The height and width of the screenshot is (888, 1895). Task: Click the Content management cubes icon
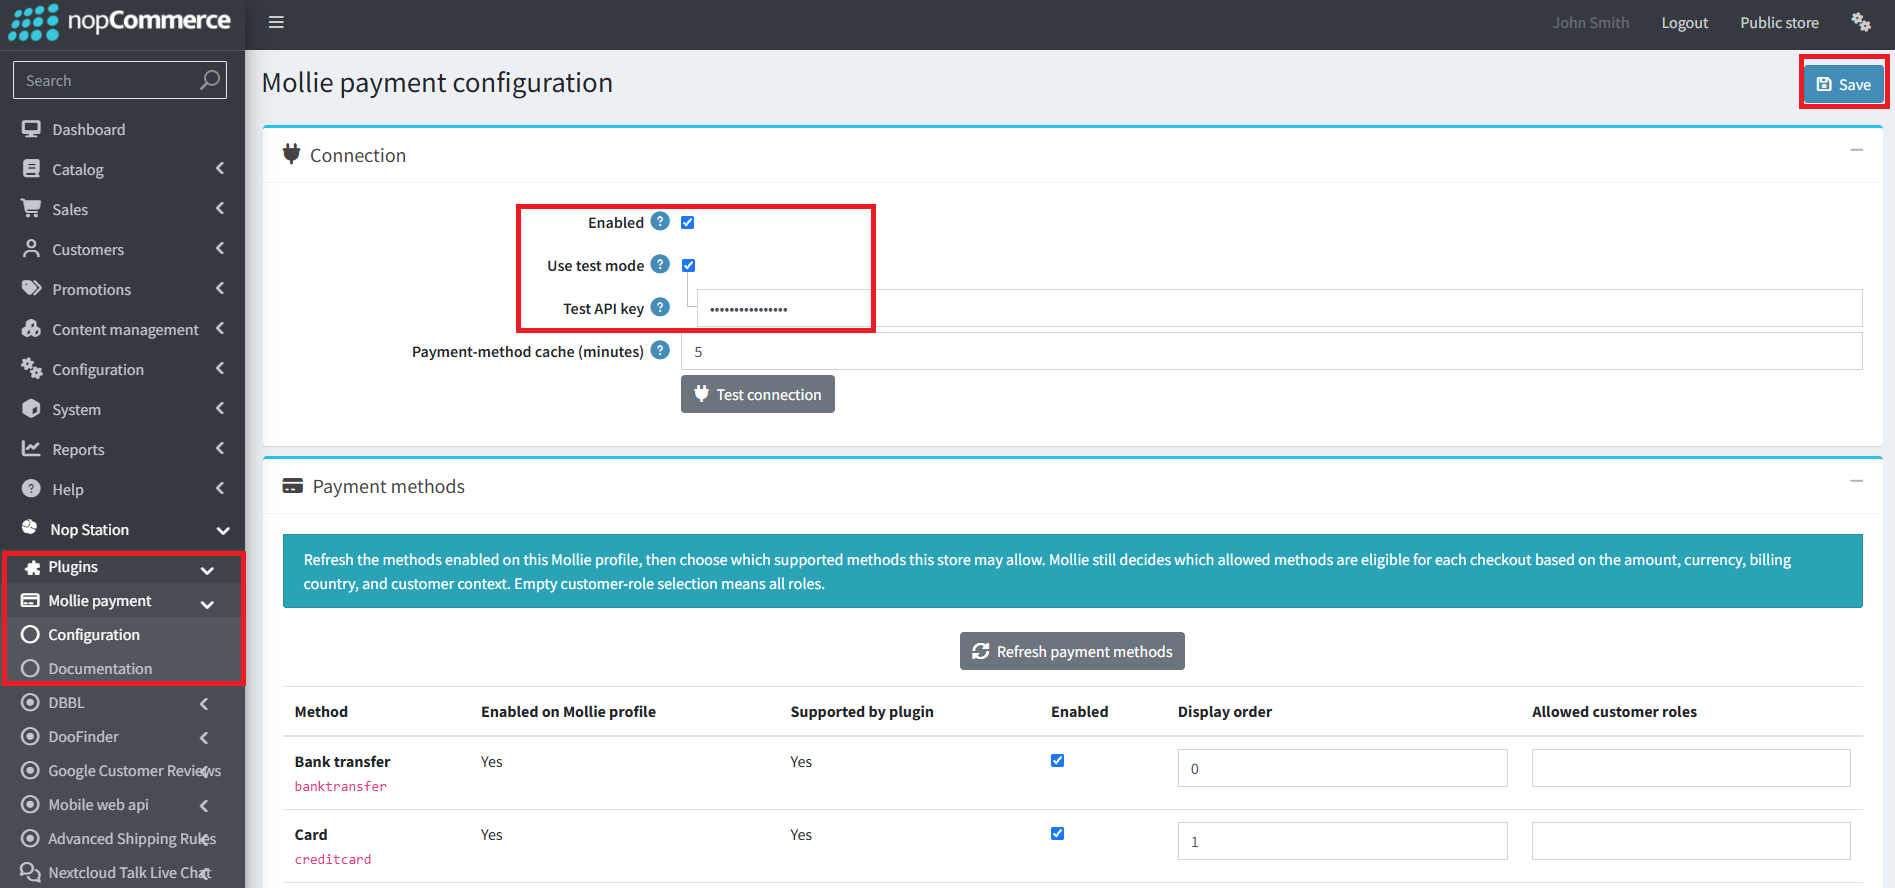tap(32, 328)
